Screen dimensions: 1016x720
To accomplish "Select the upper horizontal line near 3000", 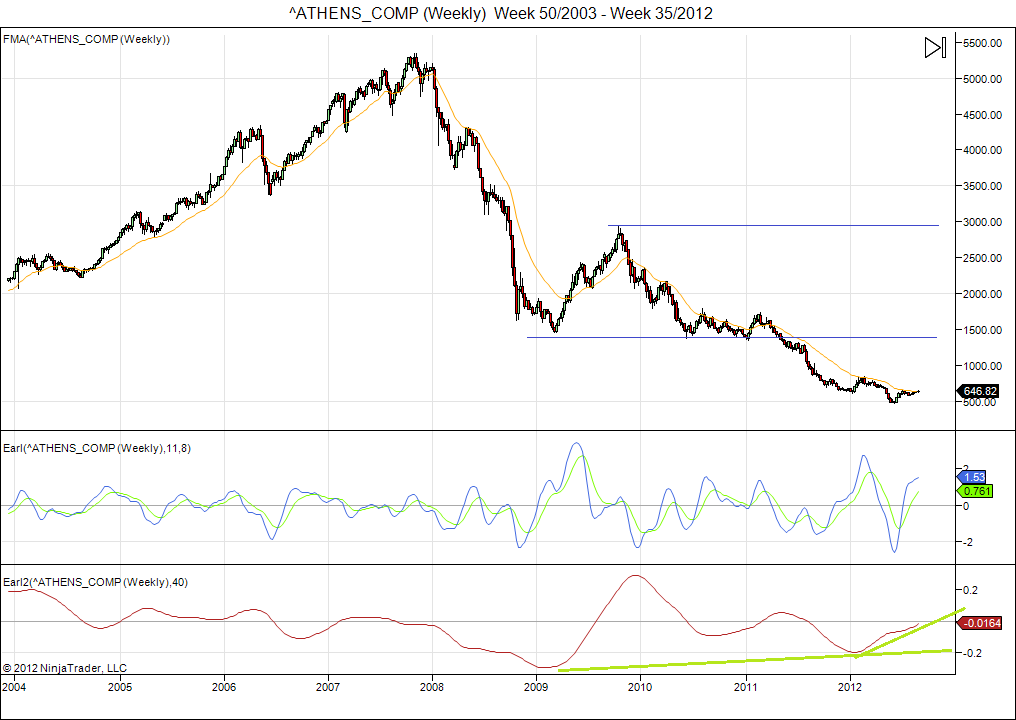I will pos(780,225).
